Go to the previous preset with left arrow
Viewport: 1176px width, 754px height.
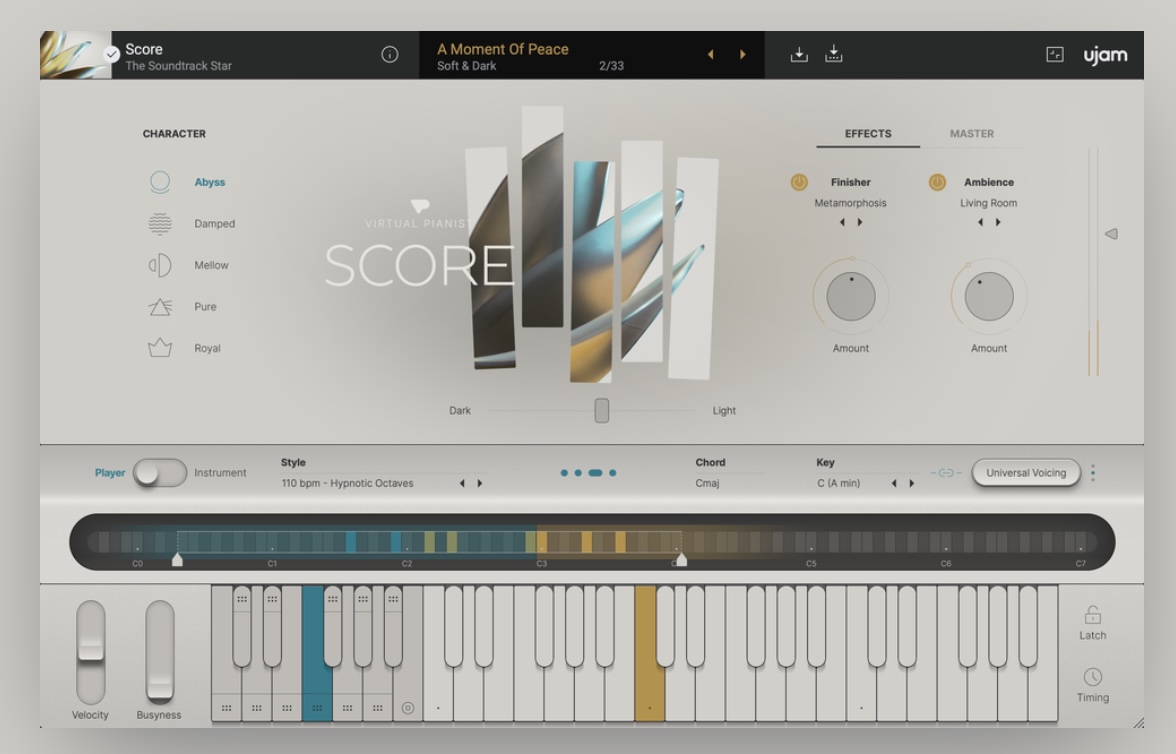coord(710,55)
